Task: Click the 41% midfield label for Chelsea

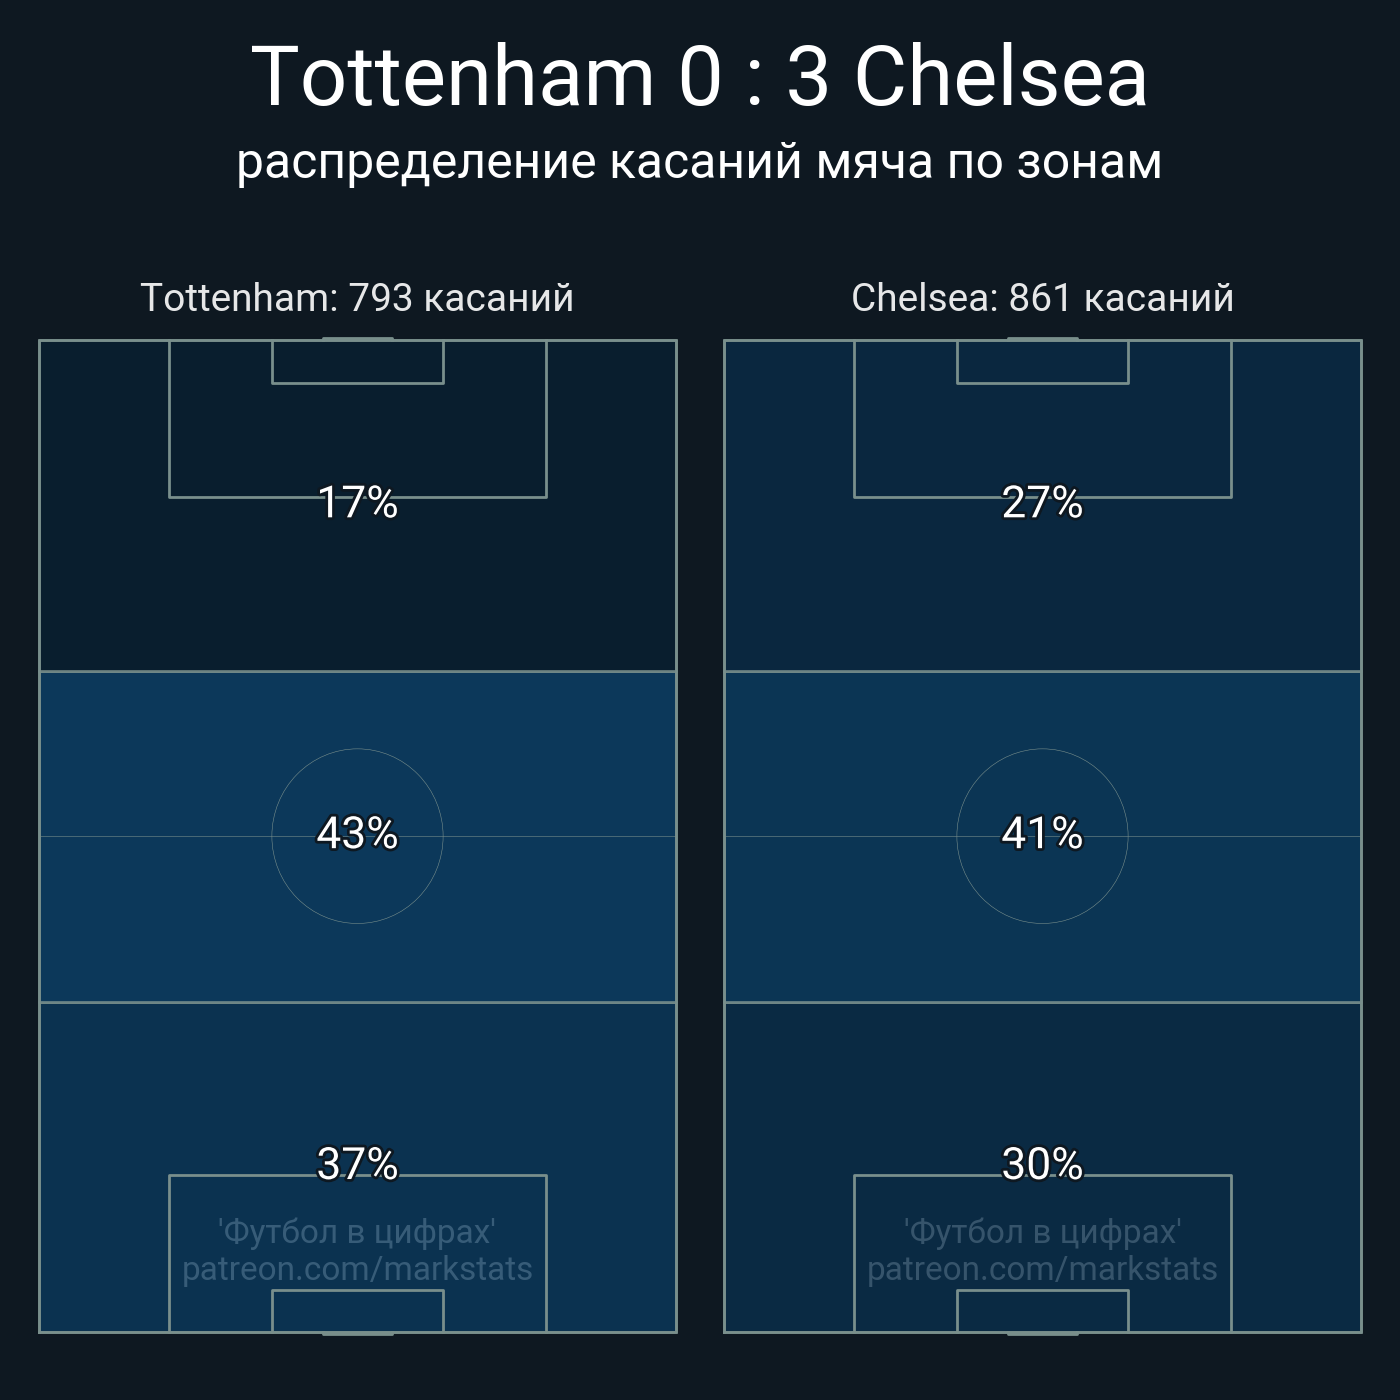Action: [1042, 833]
